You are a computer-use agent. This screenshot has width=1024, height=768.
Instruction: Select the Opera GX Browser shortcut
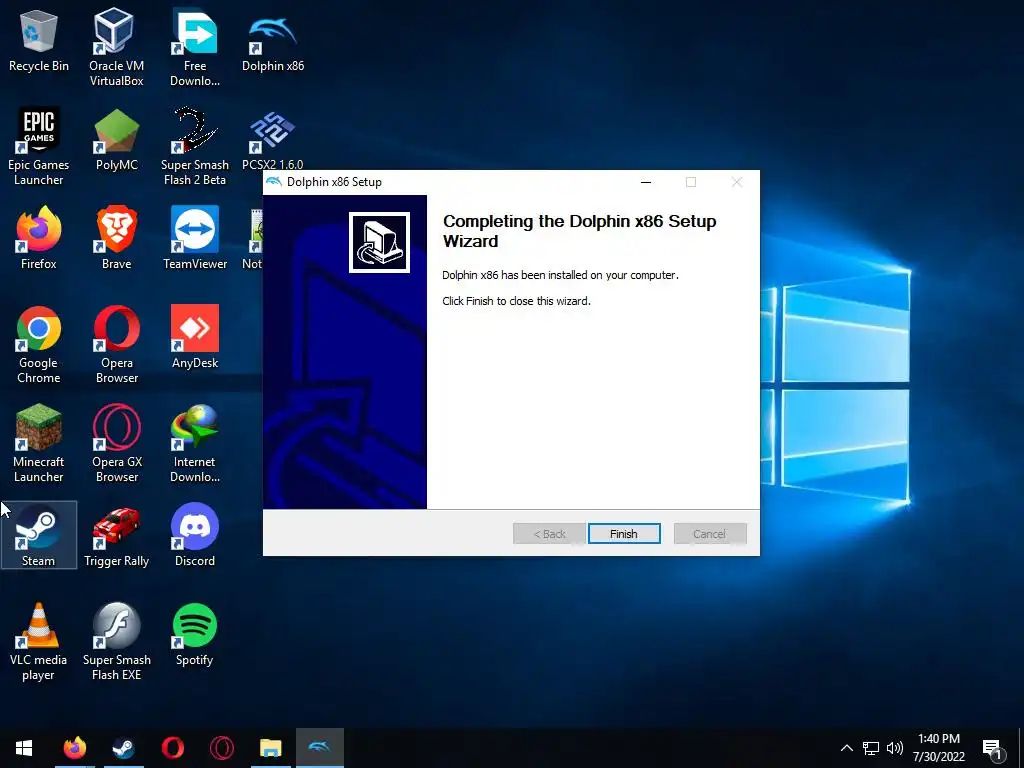coord(116,444)
